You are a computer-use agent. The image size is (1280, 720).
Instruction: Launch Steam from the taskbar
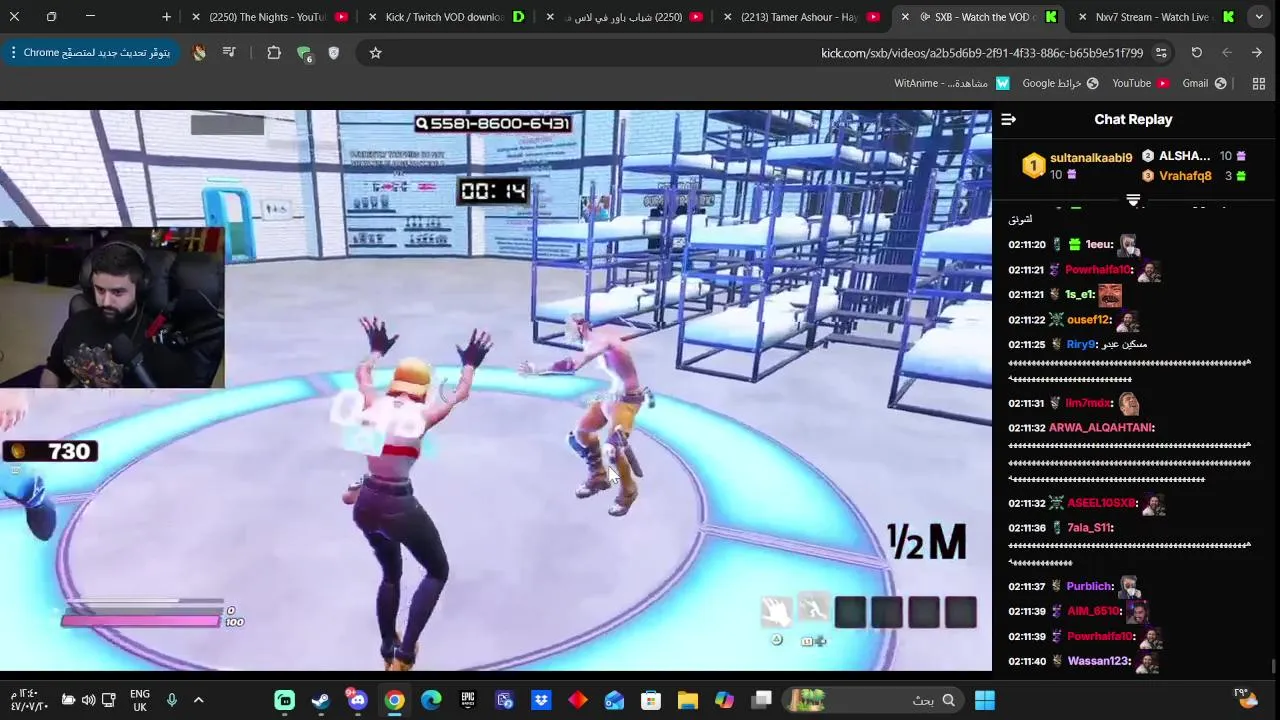321,700
